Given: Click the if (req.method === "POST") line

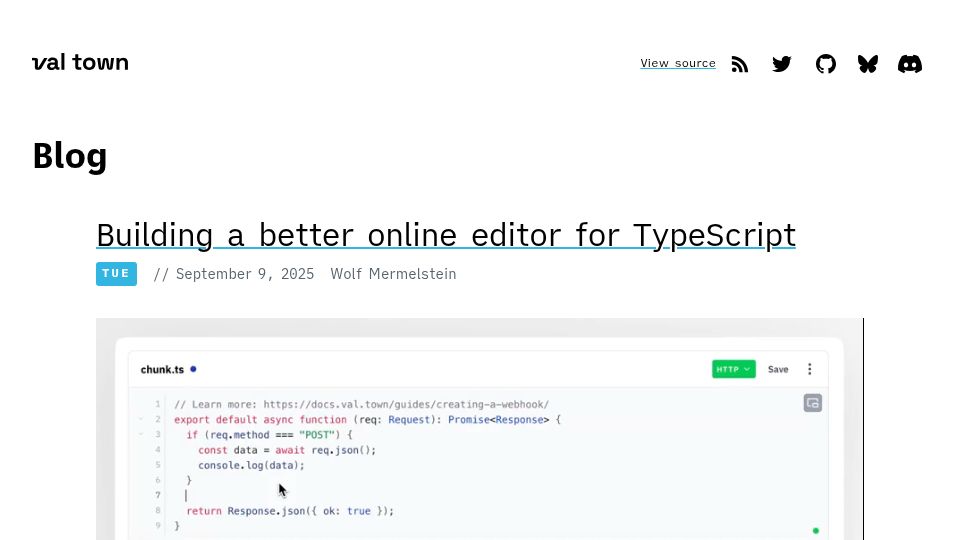Looking at the screenshot, I should 269,435.
